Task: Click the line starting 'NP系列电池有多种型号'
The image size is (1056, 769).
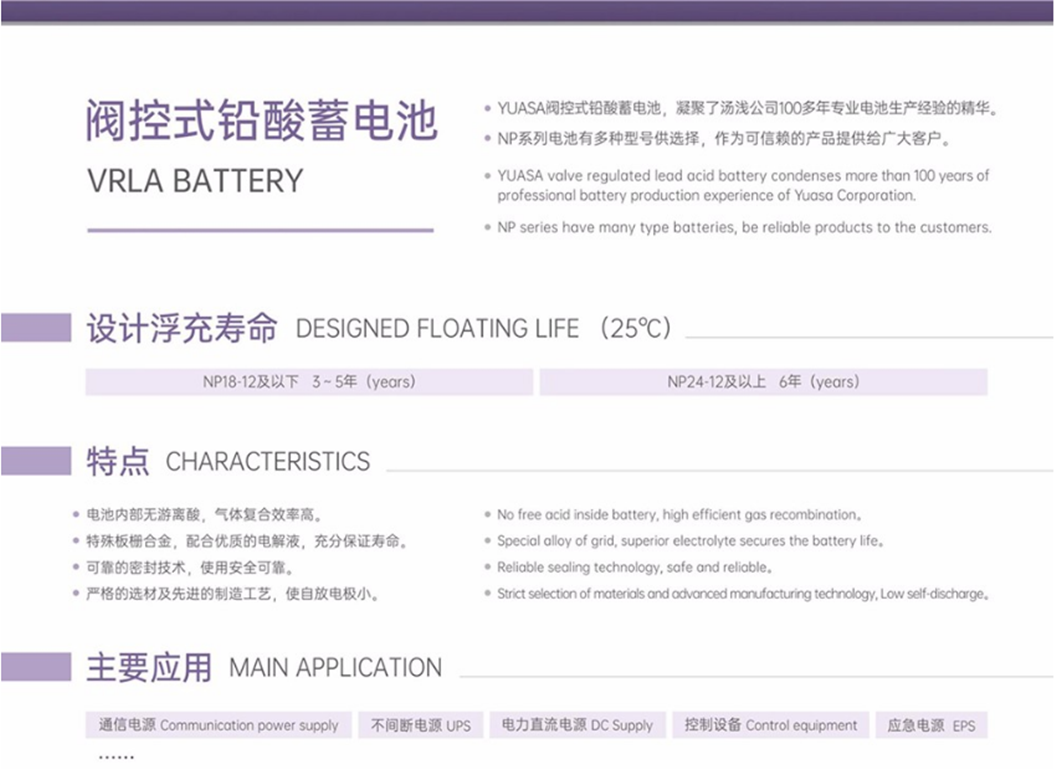Action: tap(724, 139)
